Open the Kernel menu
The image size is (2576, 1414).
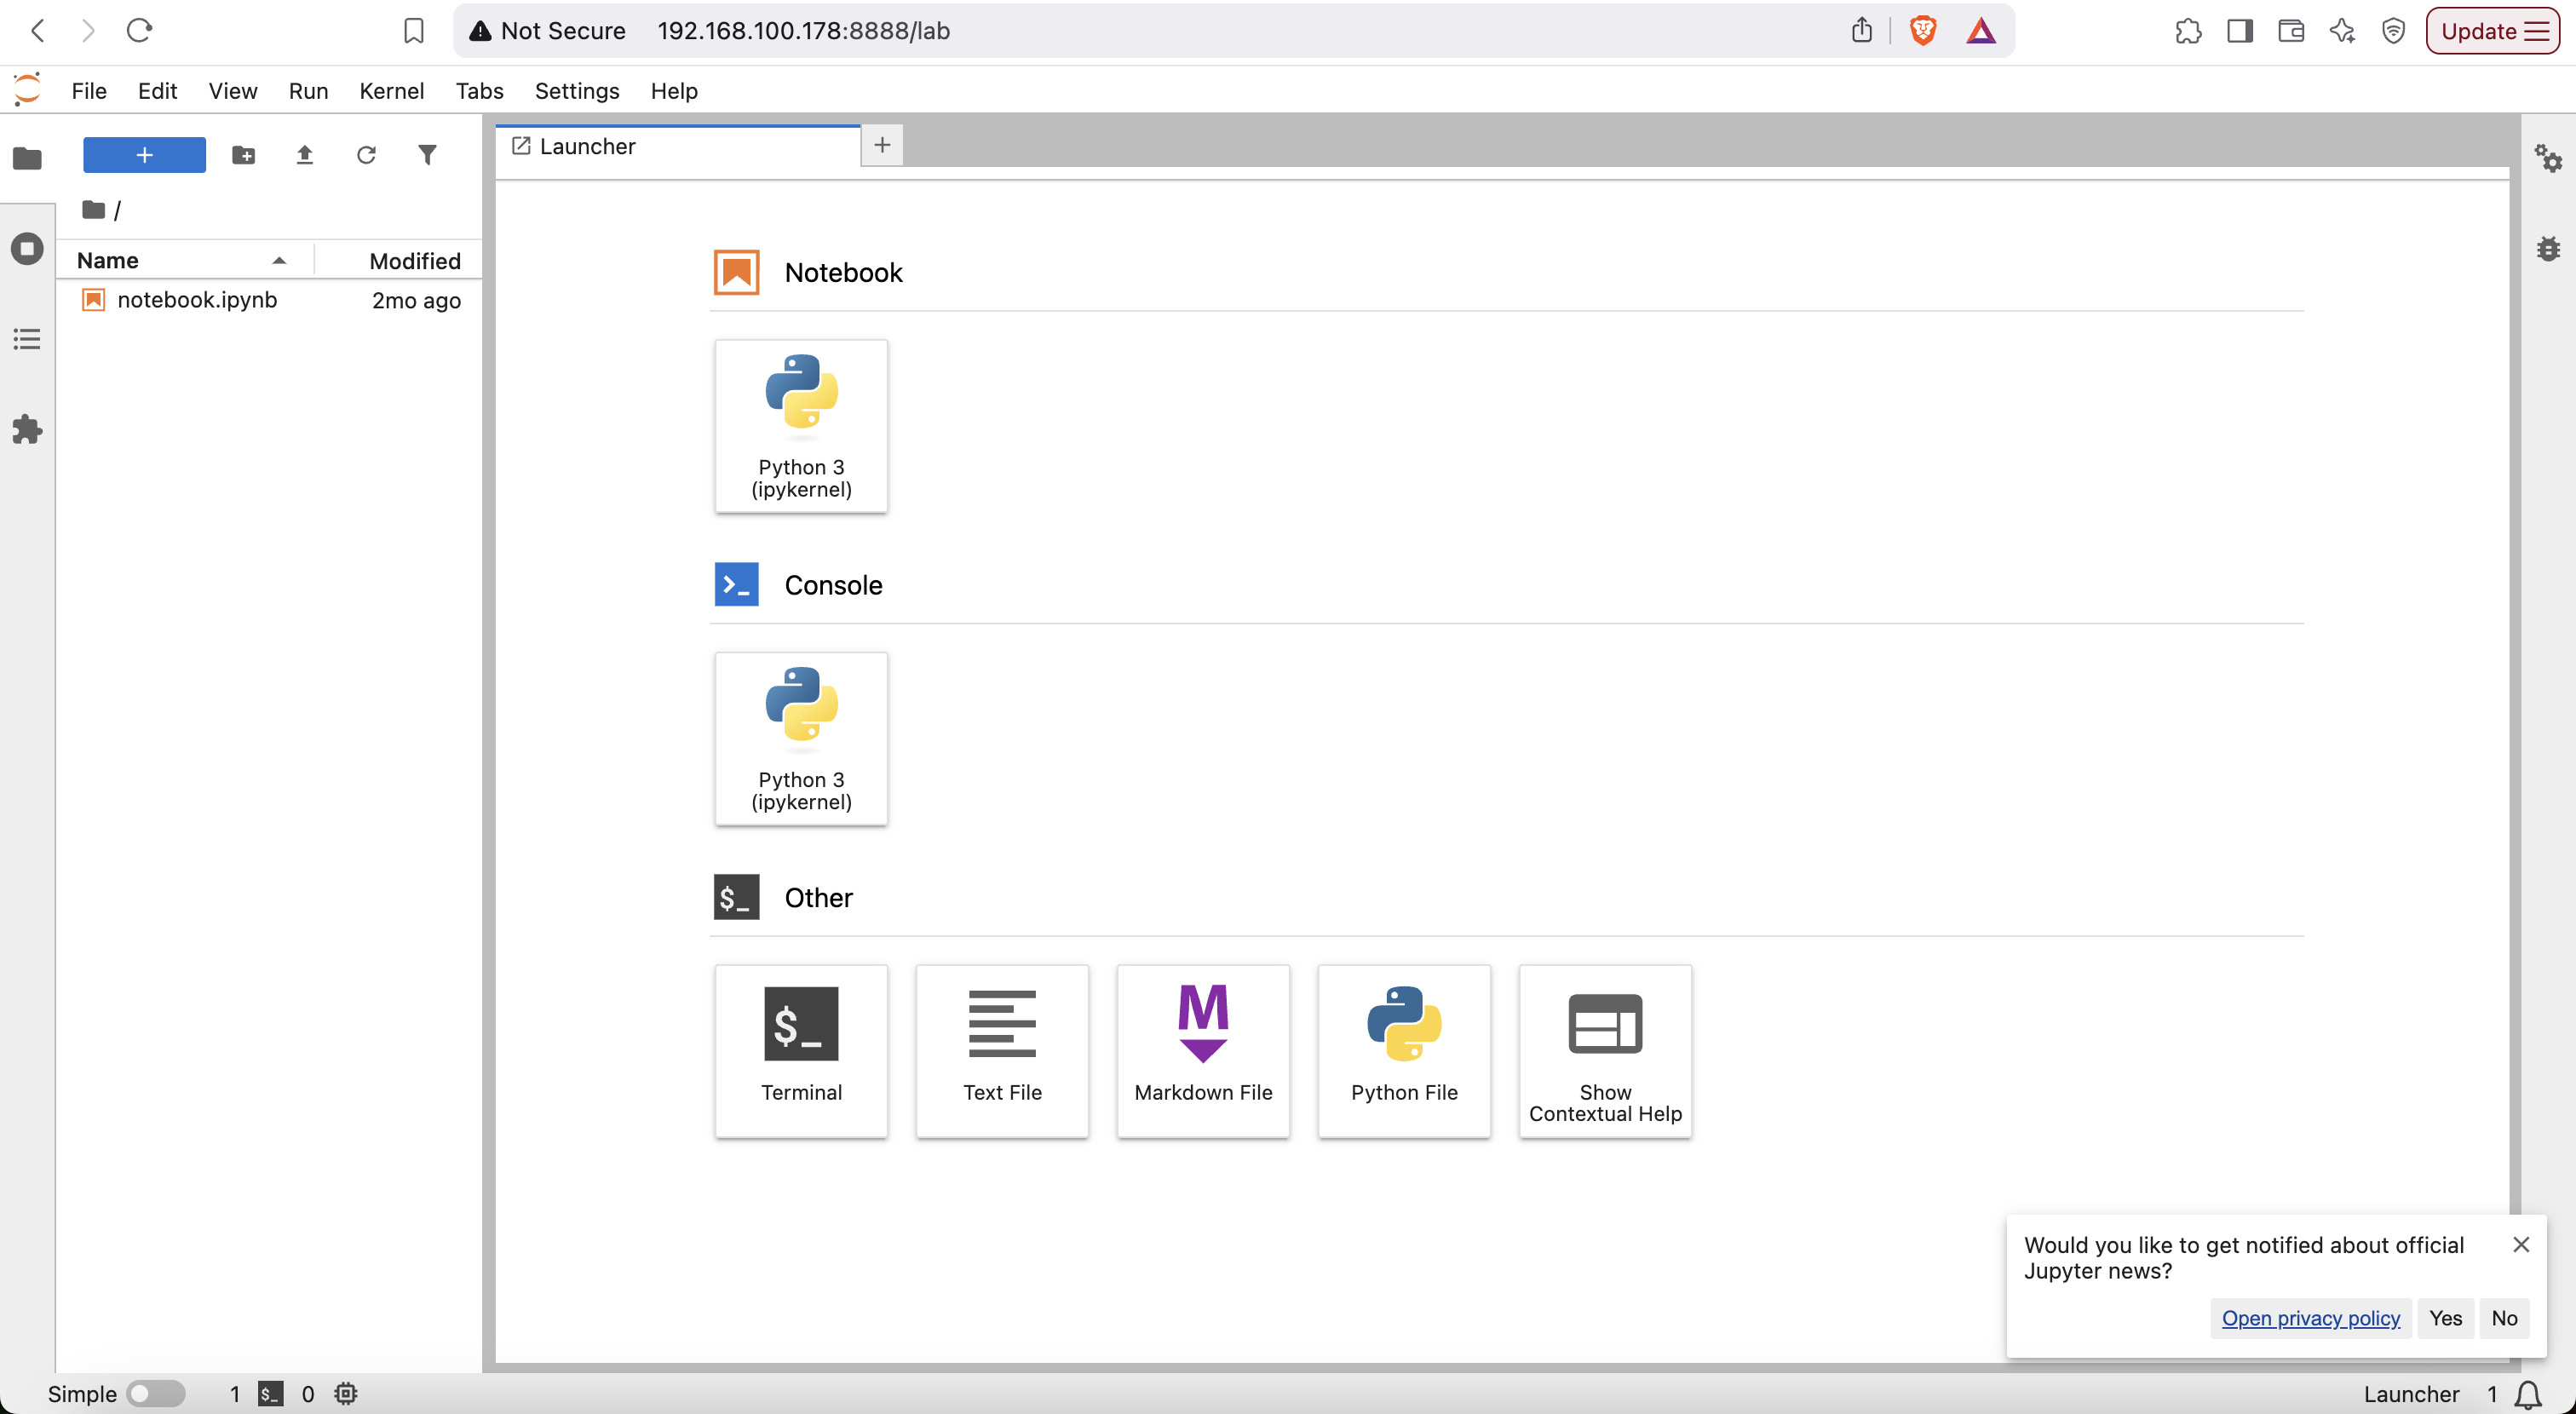(x=391, y=91)
